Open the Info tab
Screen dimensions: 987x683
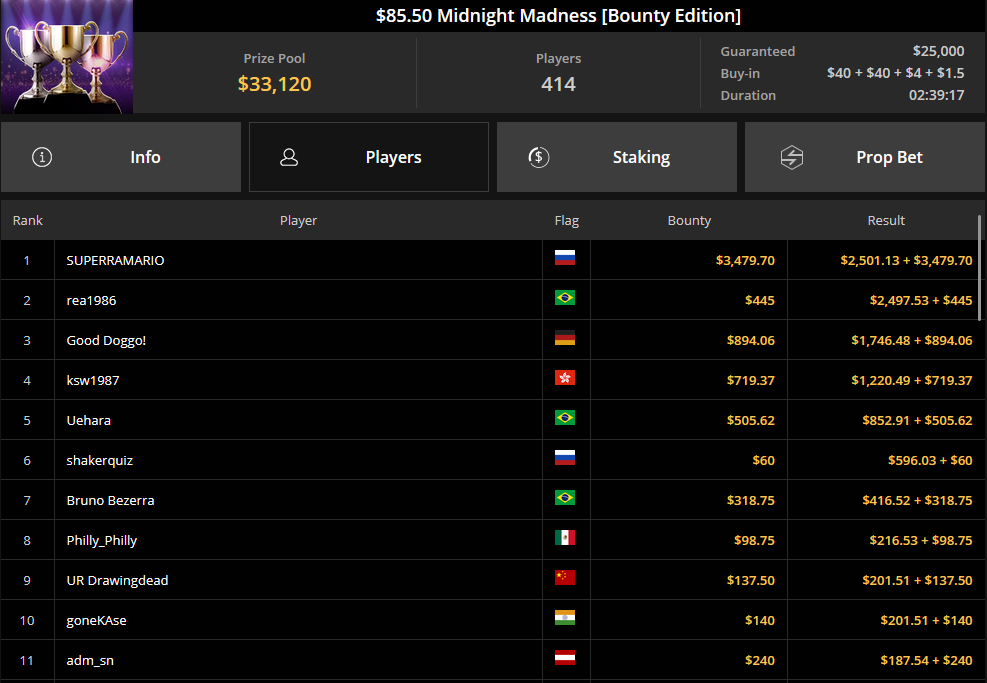[121, 157]
